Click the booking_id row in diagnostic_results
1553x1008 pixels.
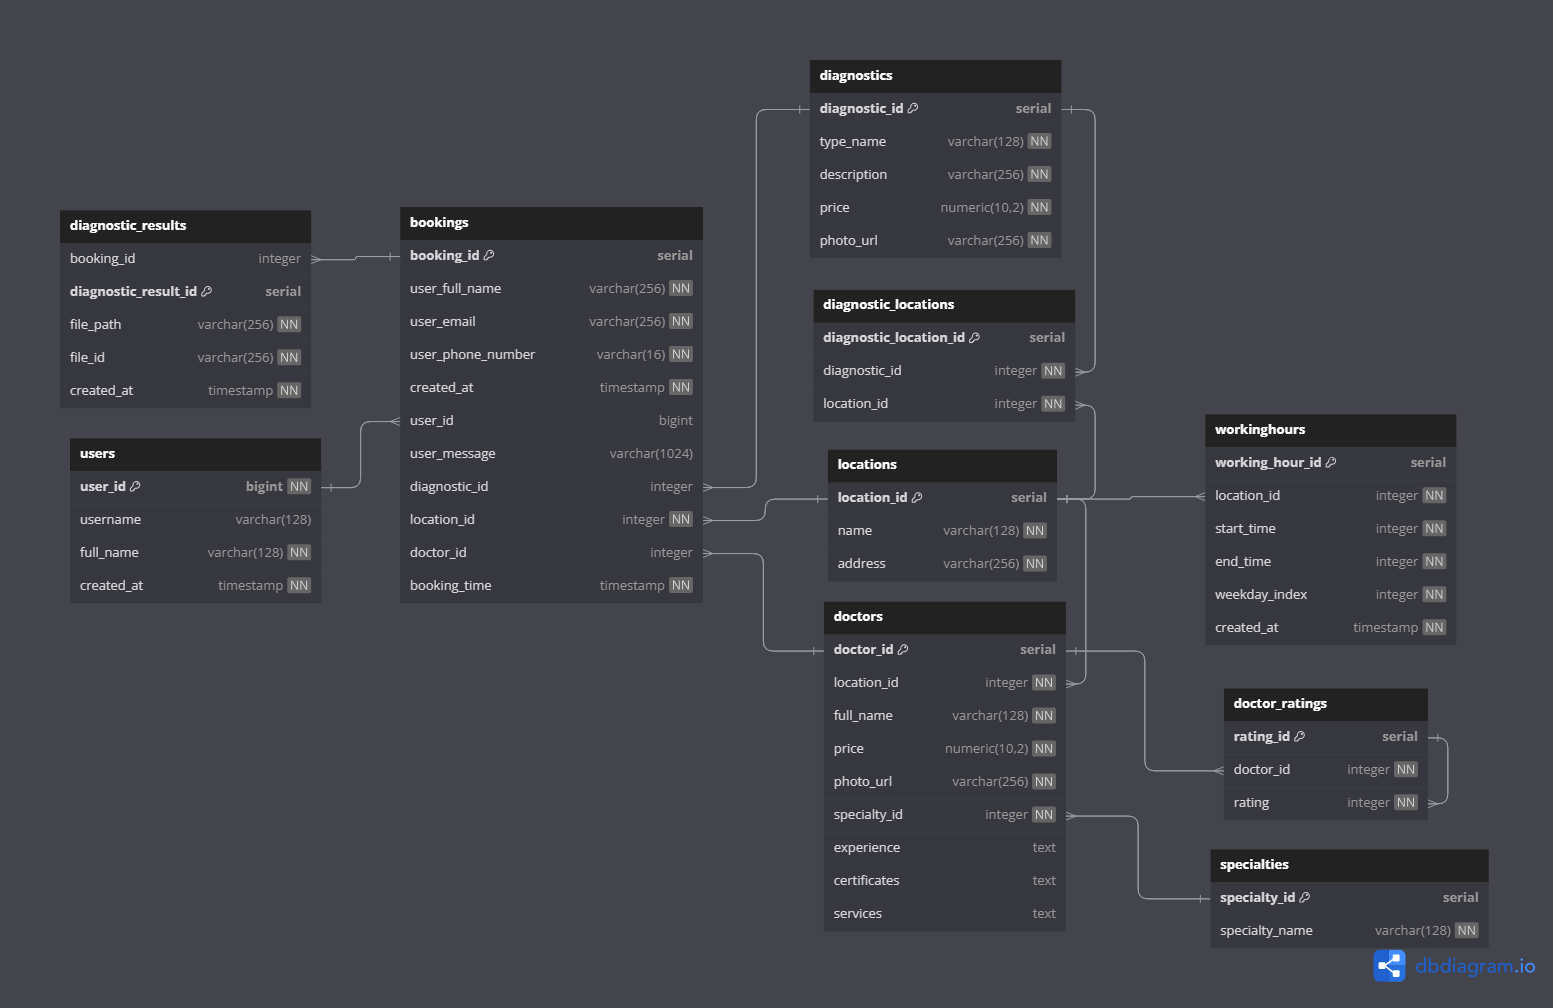pos(185,259)
